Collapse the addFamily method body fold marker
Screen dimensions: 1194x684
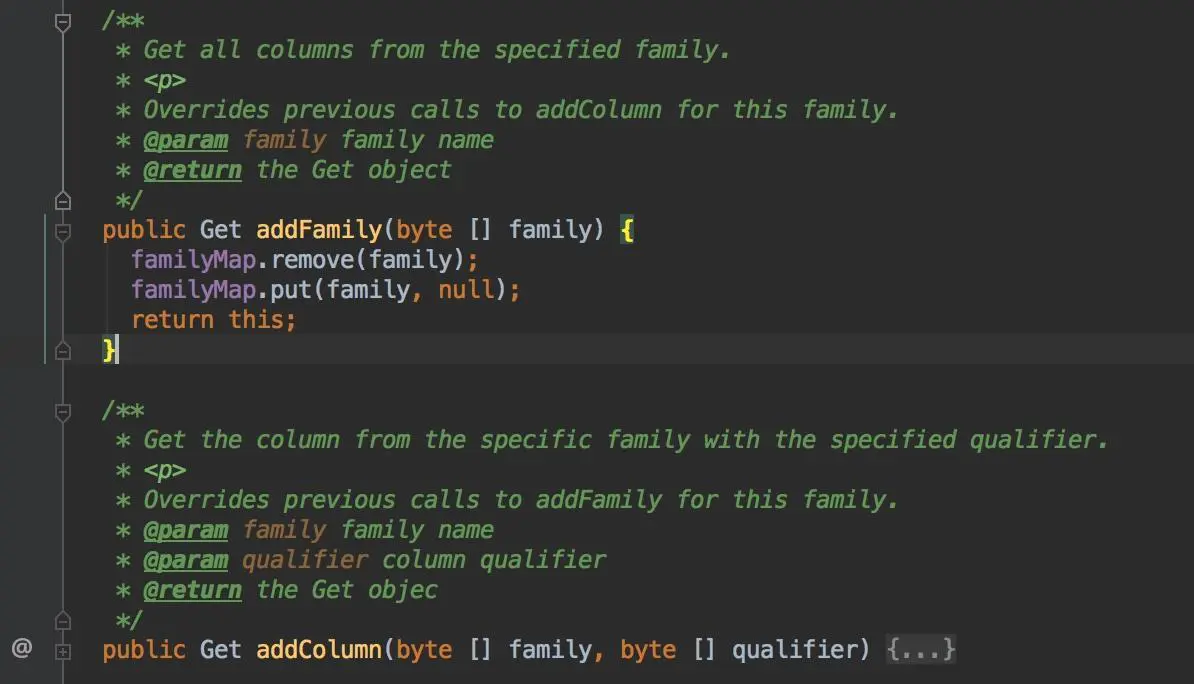point(63,231)
